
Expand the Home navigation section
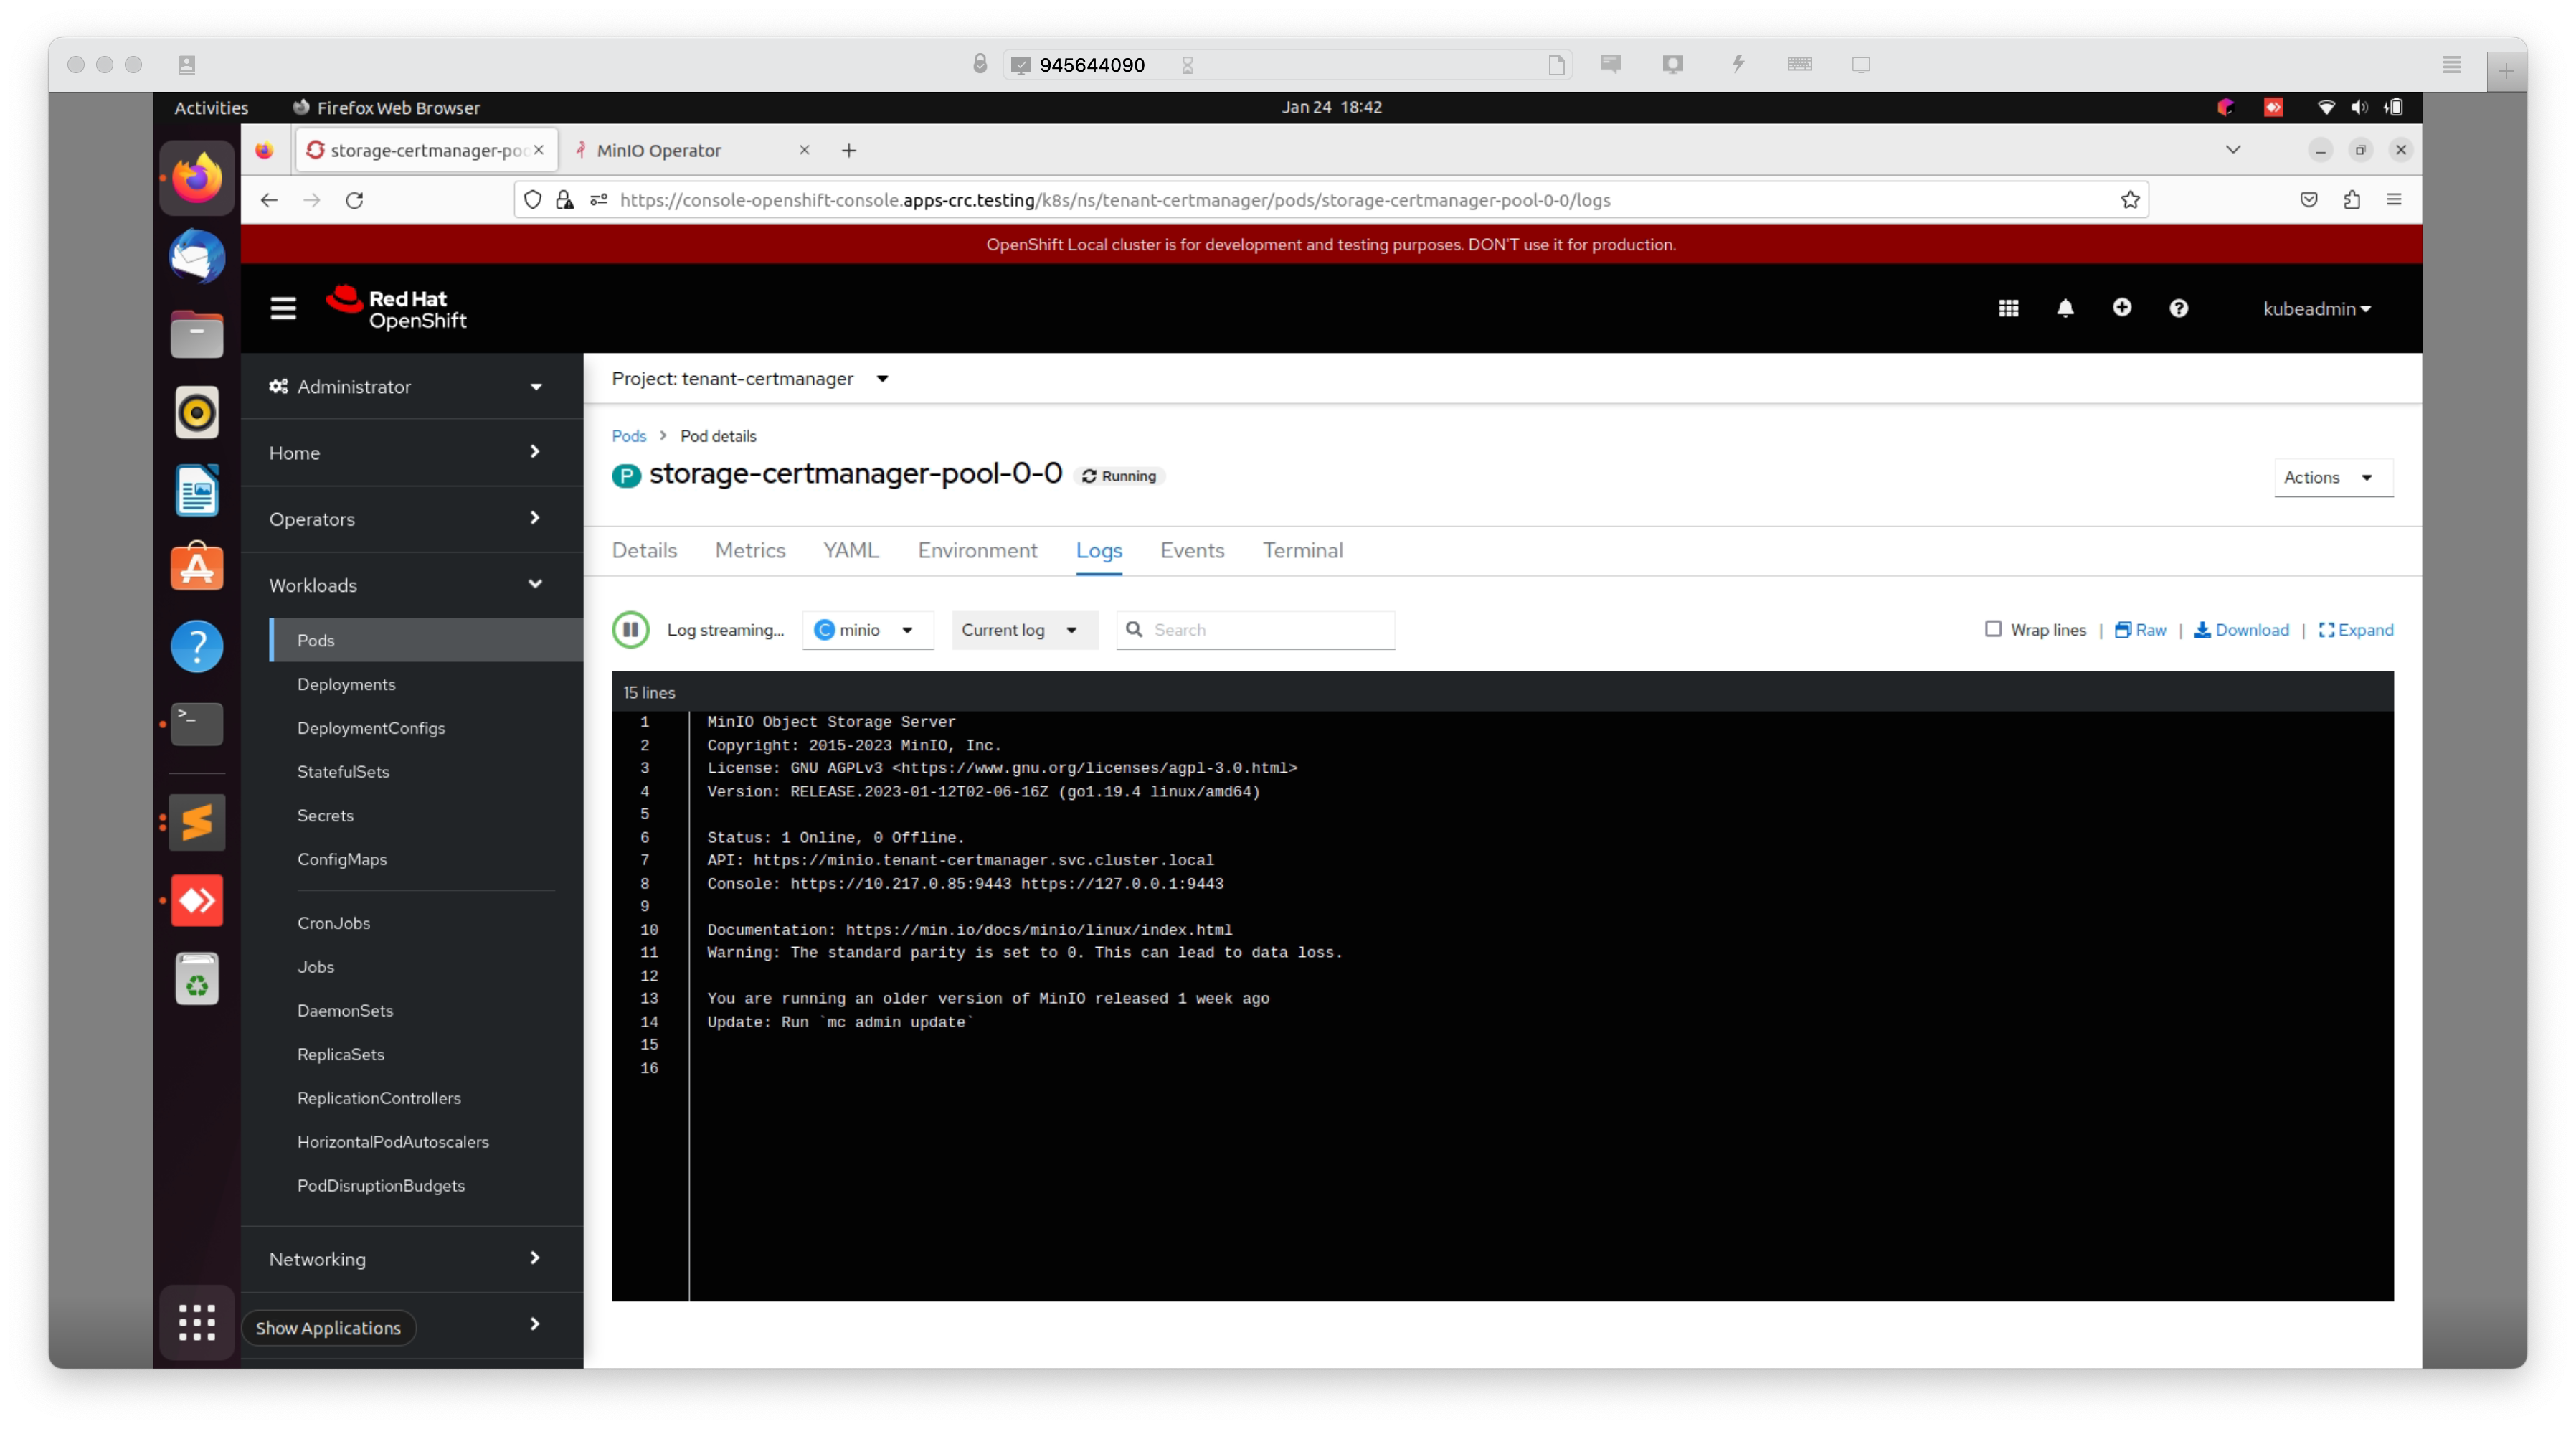click(x=411, y=453)
